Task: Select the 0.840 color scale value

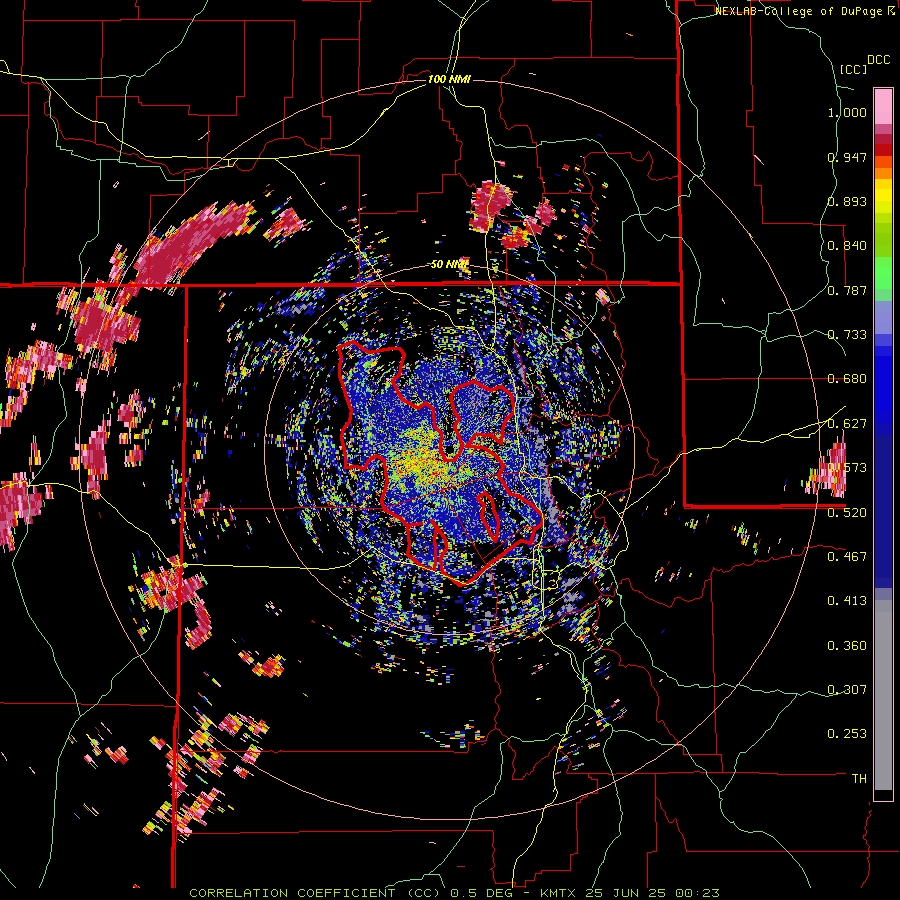Action: 847,245
